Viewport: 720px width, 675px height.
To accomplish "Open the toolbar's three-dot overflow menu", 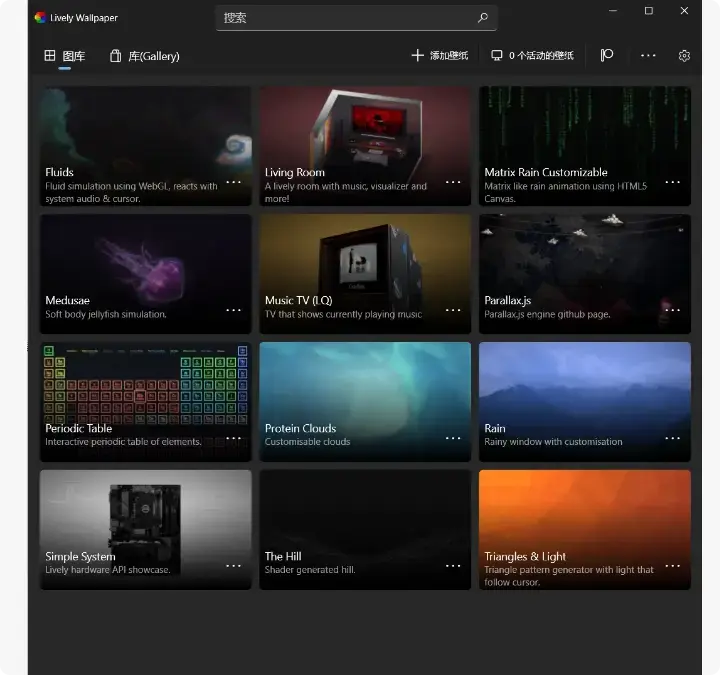I will tap(648, 56).
